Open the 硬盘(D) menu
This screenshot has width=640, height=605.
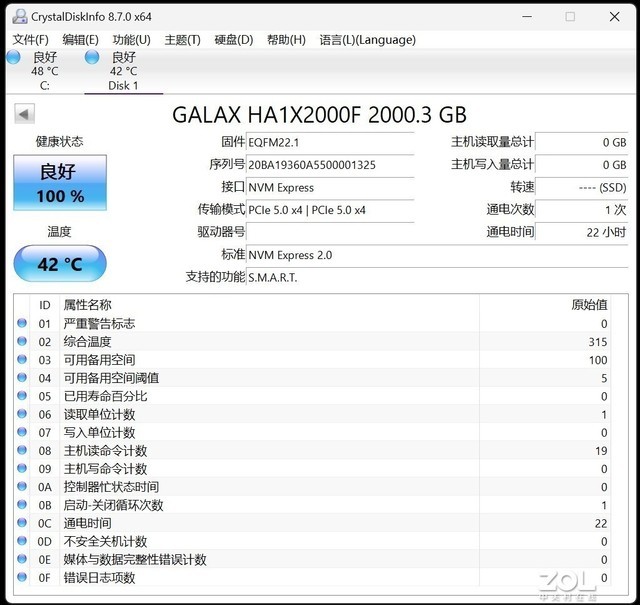pyautogui.click(x=233, y=39)
